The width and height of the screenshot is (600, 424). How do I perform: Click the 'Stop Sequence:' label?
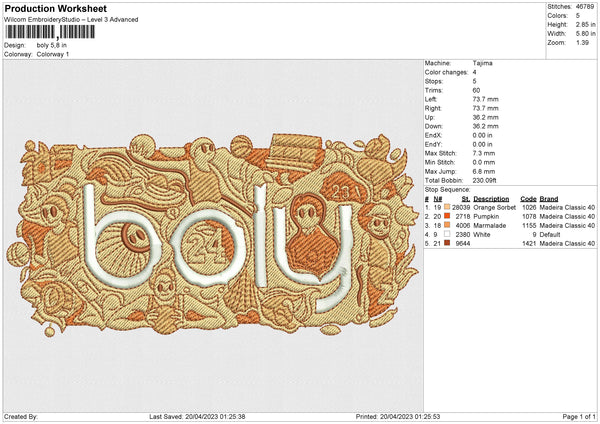click(447, 190)
